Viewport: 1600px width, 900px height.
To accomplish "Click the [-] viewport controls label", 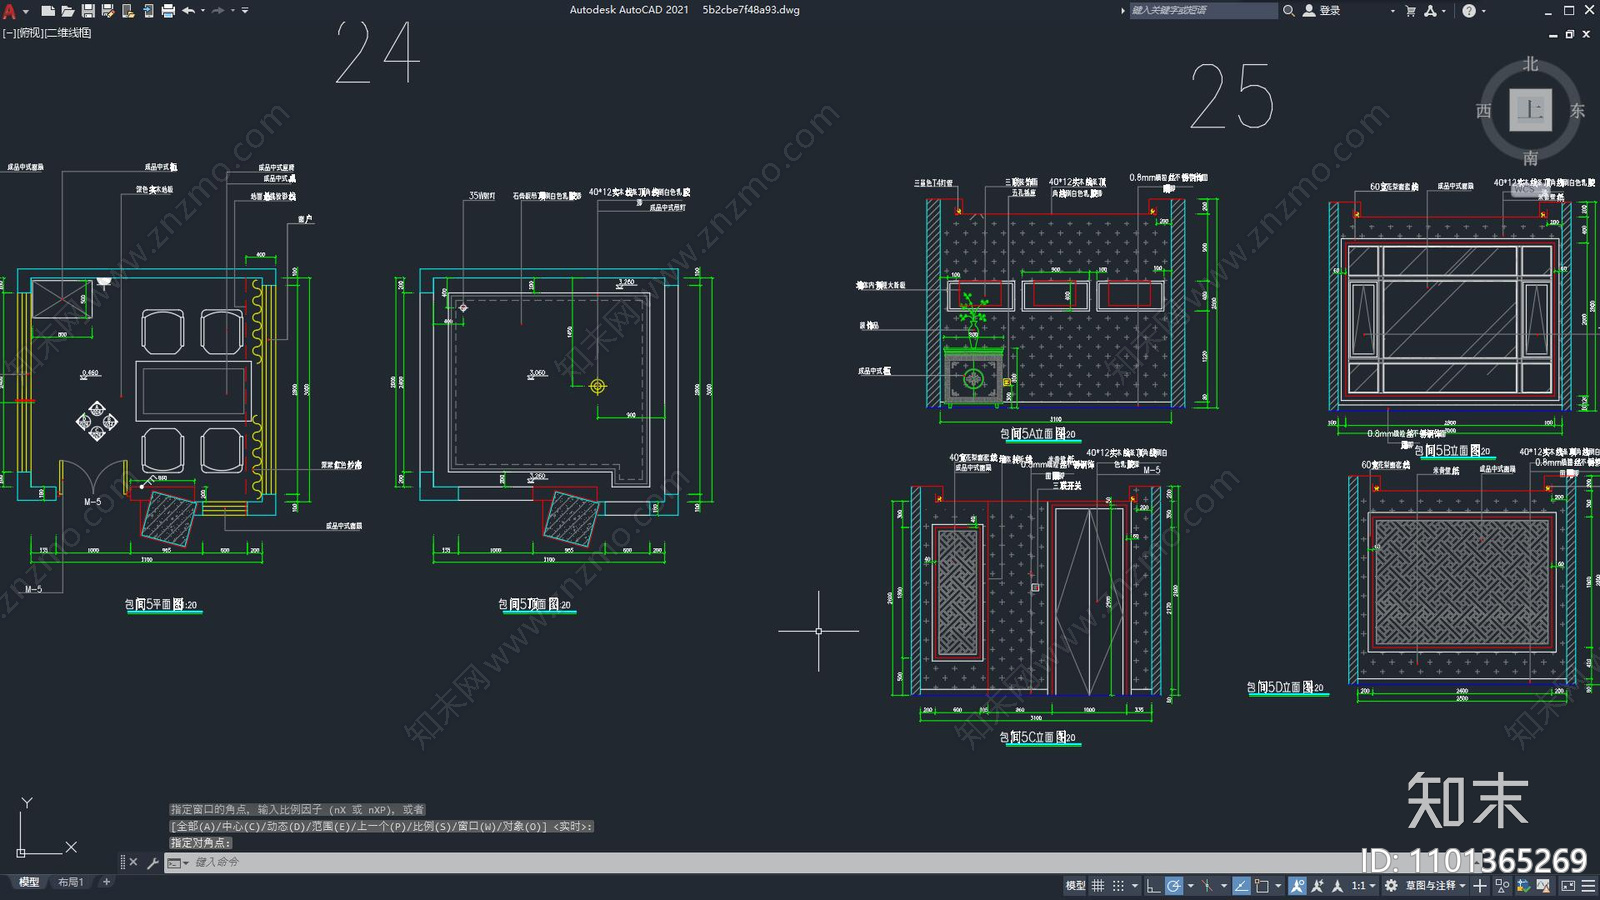I will [9, 33].
